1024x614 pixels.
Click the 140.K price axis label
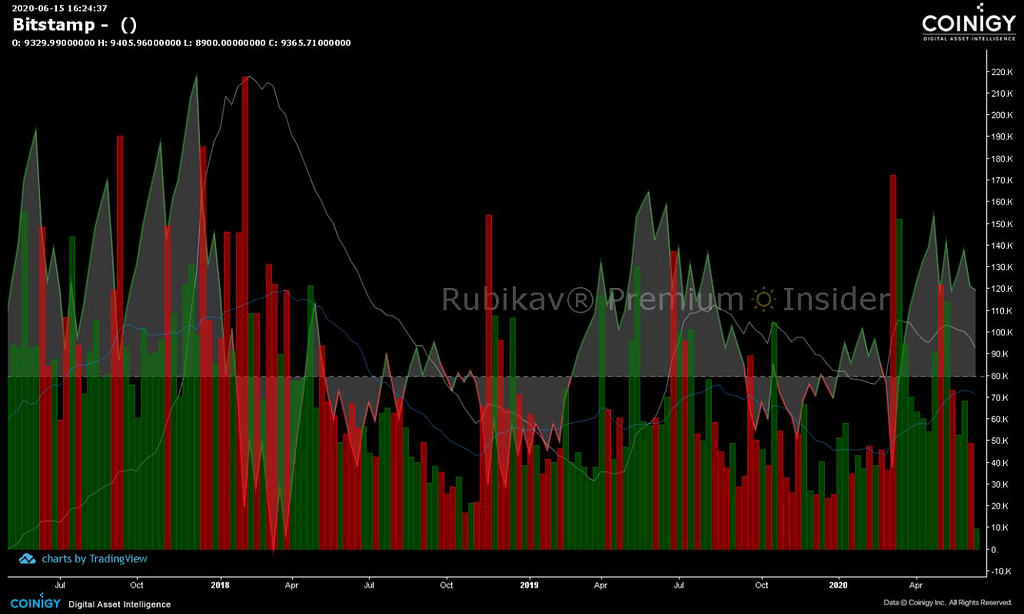click(x=1002, y=246)
